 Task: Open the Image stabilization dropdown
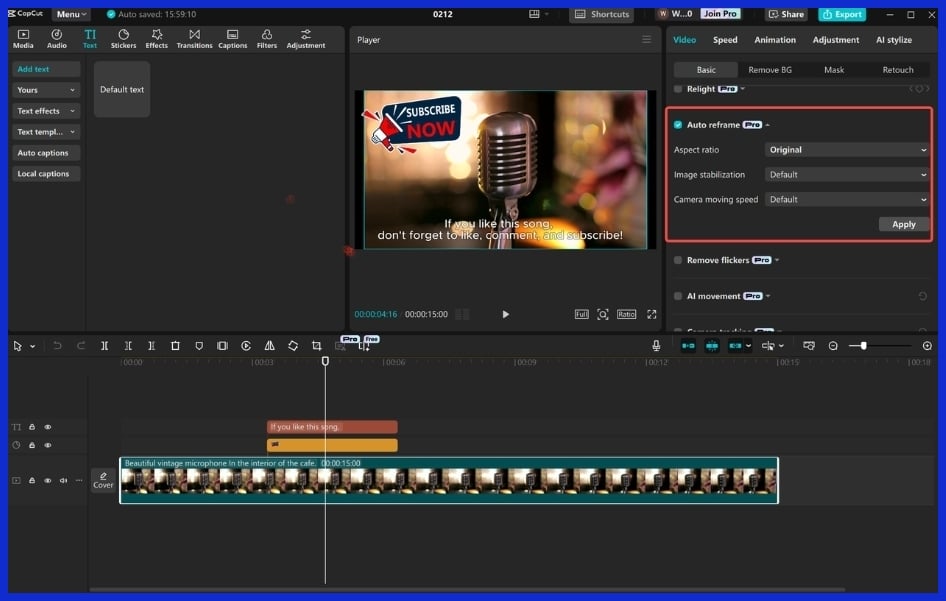pyautogui.click(x=845, y=174)
